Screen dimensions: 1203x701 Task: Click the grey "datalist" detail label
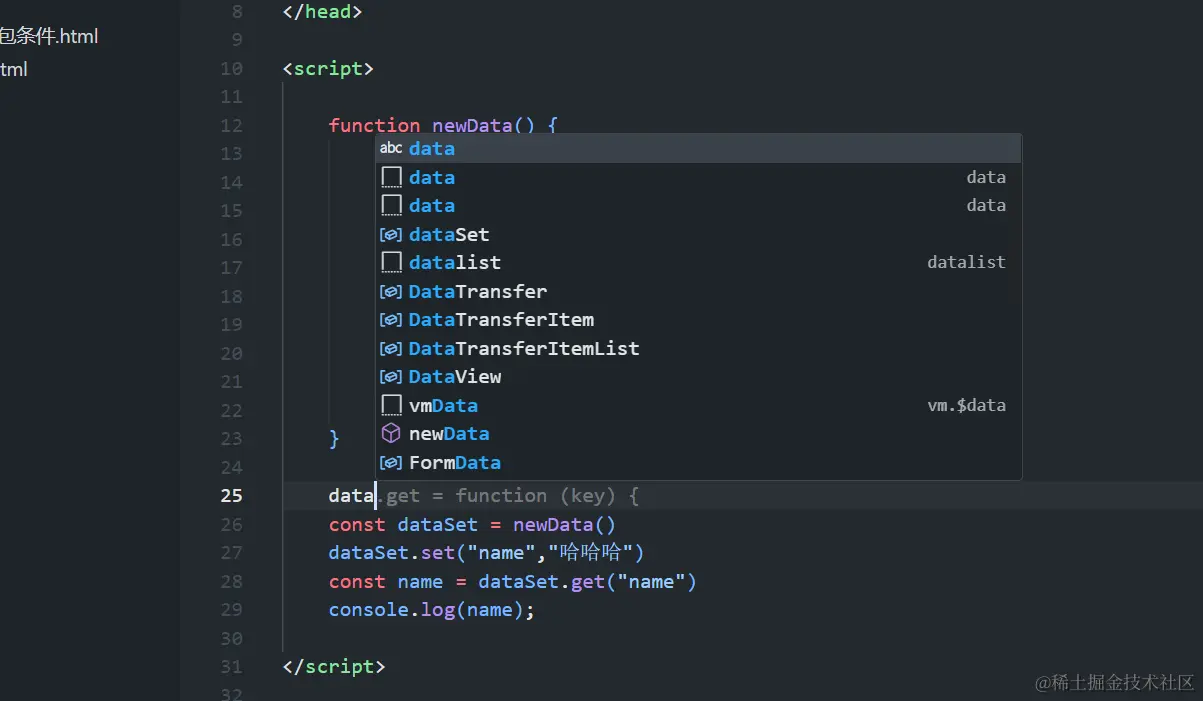966,262
